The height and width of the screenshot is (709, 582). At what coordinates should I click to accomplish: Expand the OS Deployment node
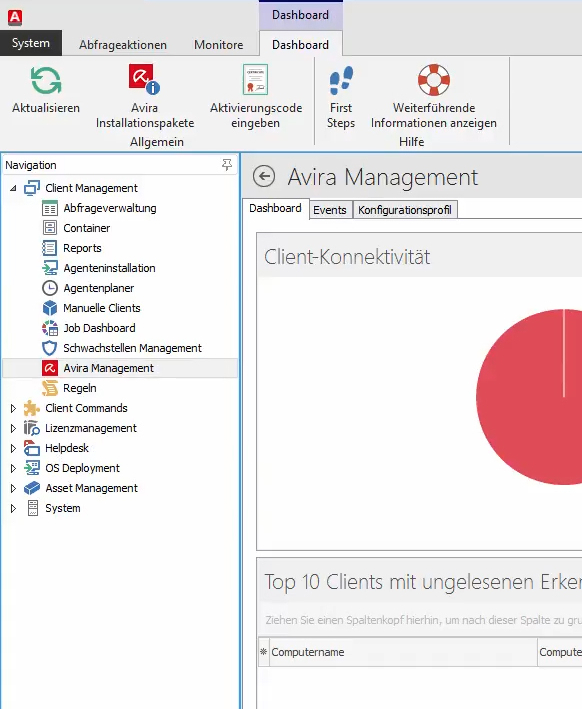13,468
